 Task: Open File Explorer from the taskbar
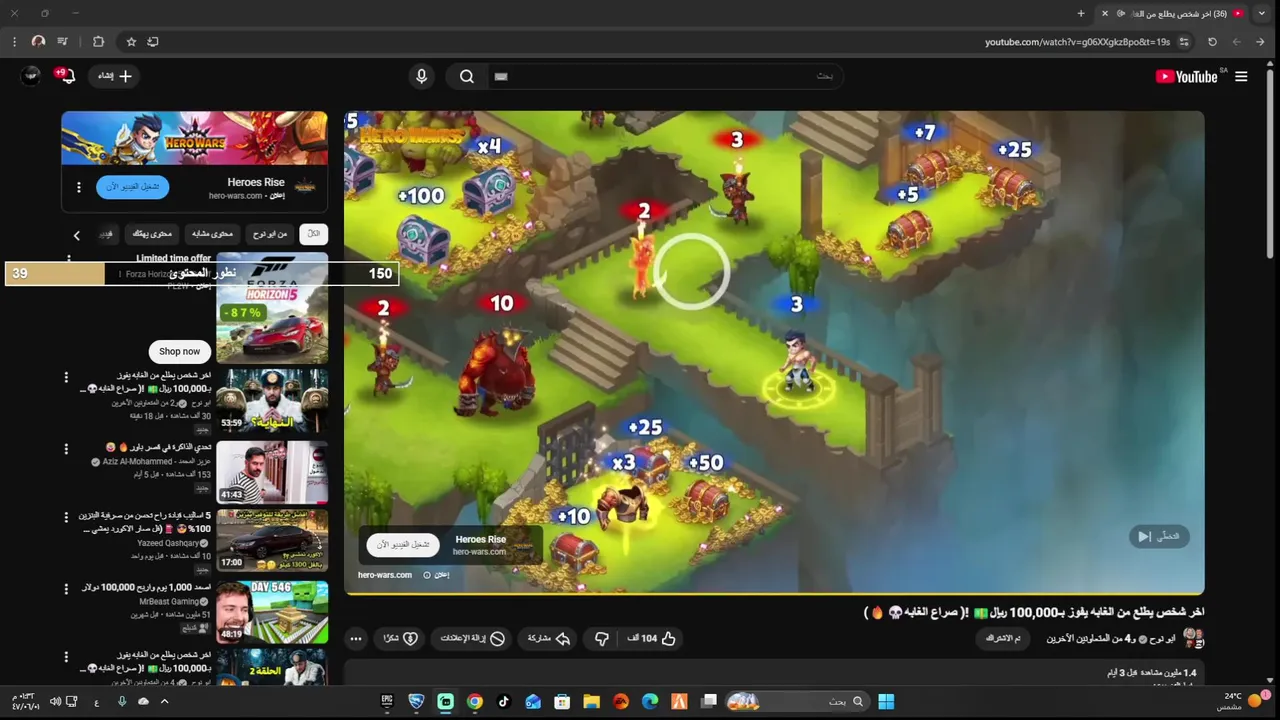click(x=591, y=702)
